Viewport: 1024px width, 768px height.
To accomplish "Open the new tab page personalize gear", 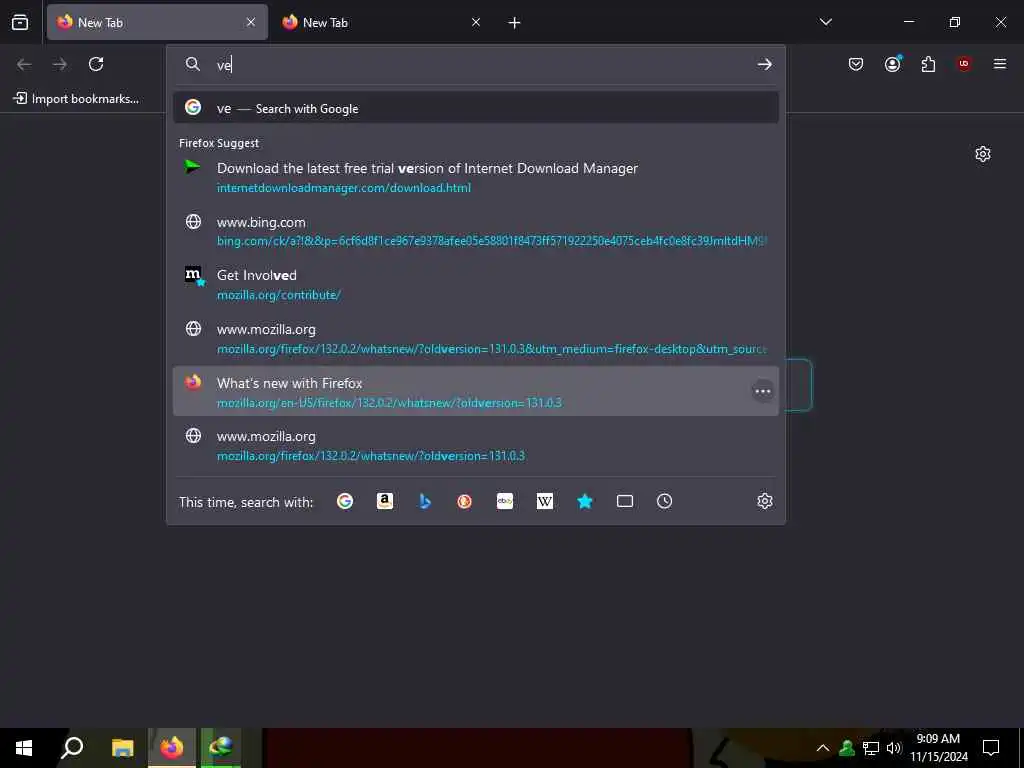I will tap(983, 154).
